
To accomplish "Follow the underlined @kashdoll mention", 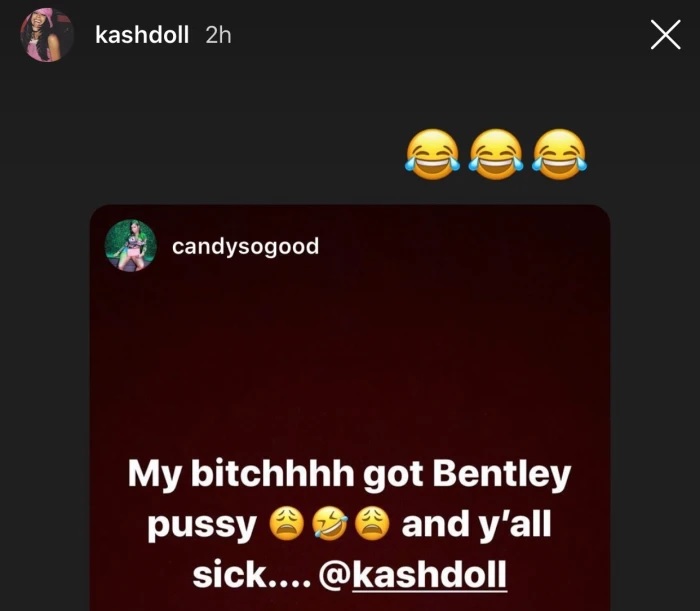I will 413,575.
